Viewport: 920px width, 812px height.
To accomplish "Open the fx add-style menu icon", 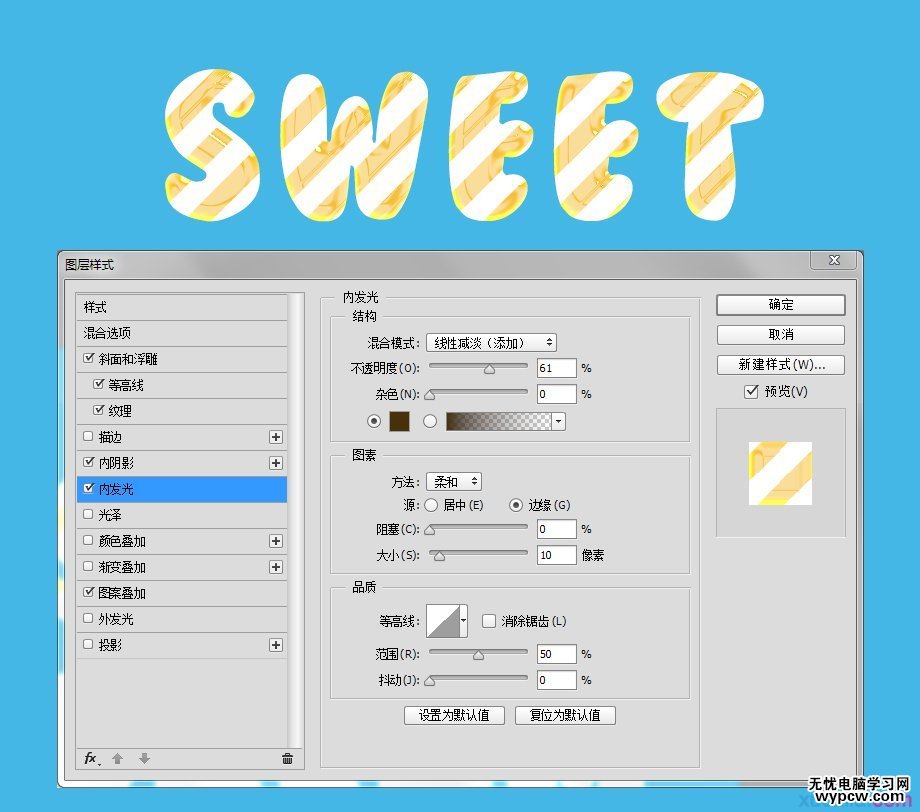I will pos(92,758).
